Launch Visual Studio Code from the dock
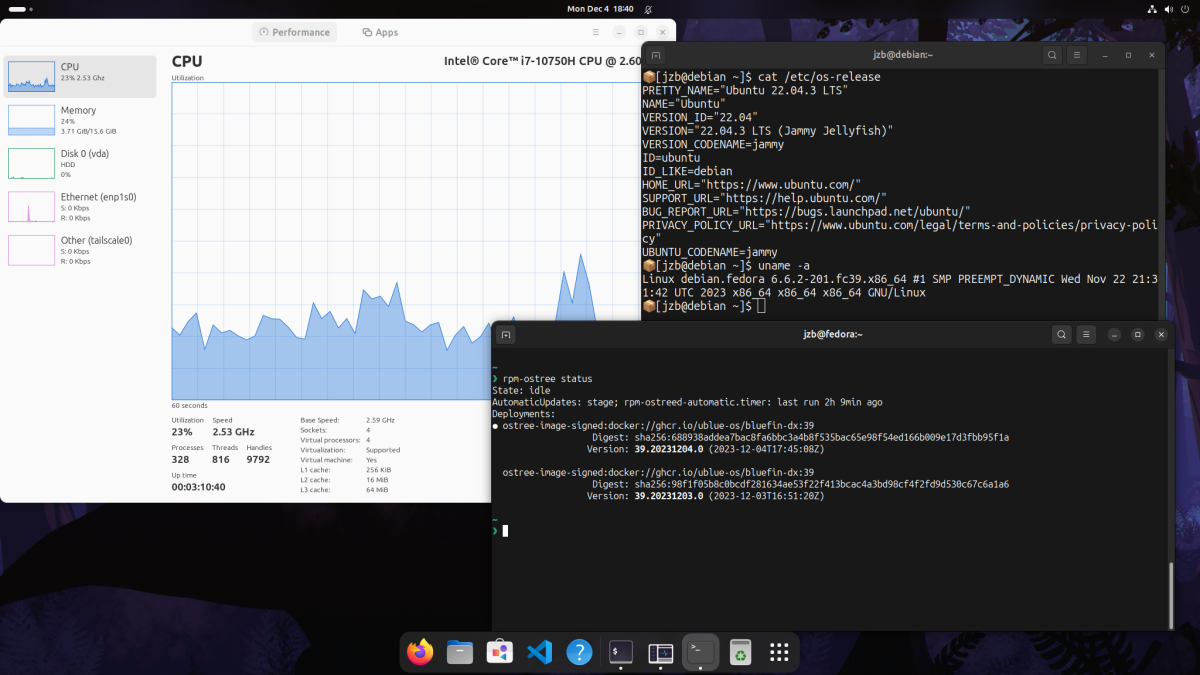The image size is (1200, 675). 539,652
